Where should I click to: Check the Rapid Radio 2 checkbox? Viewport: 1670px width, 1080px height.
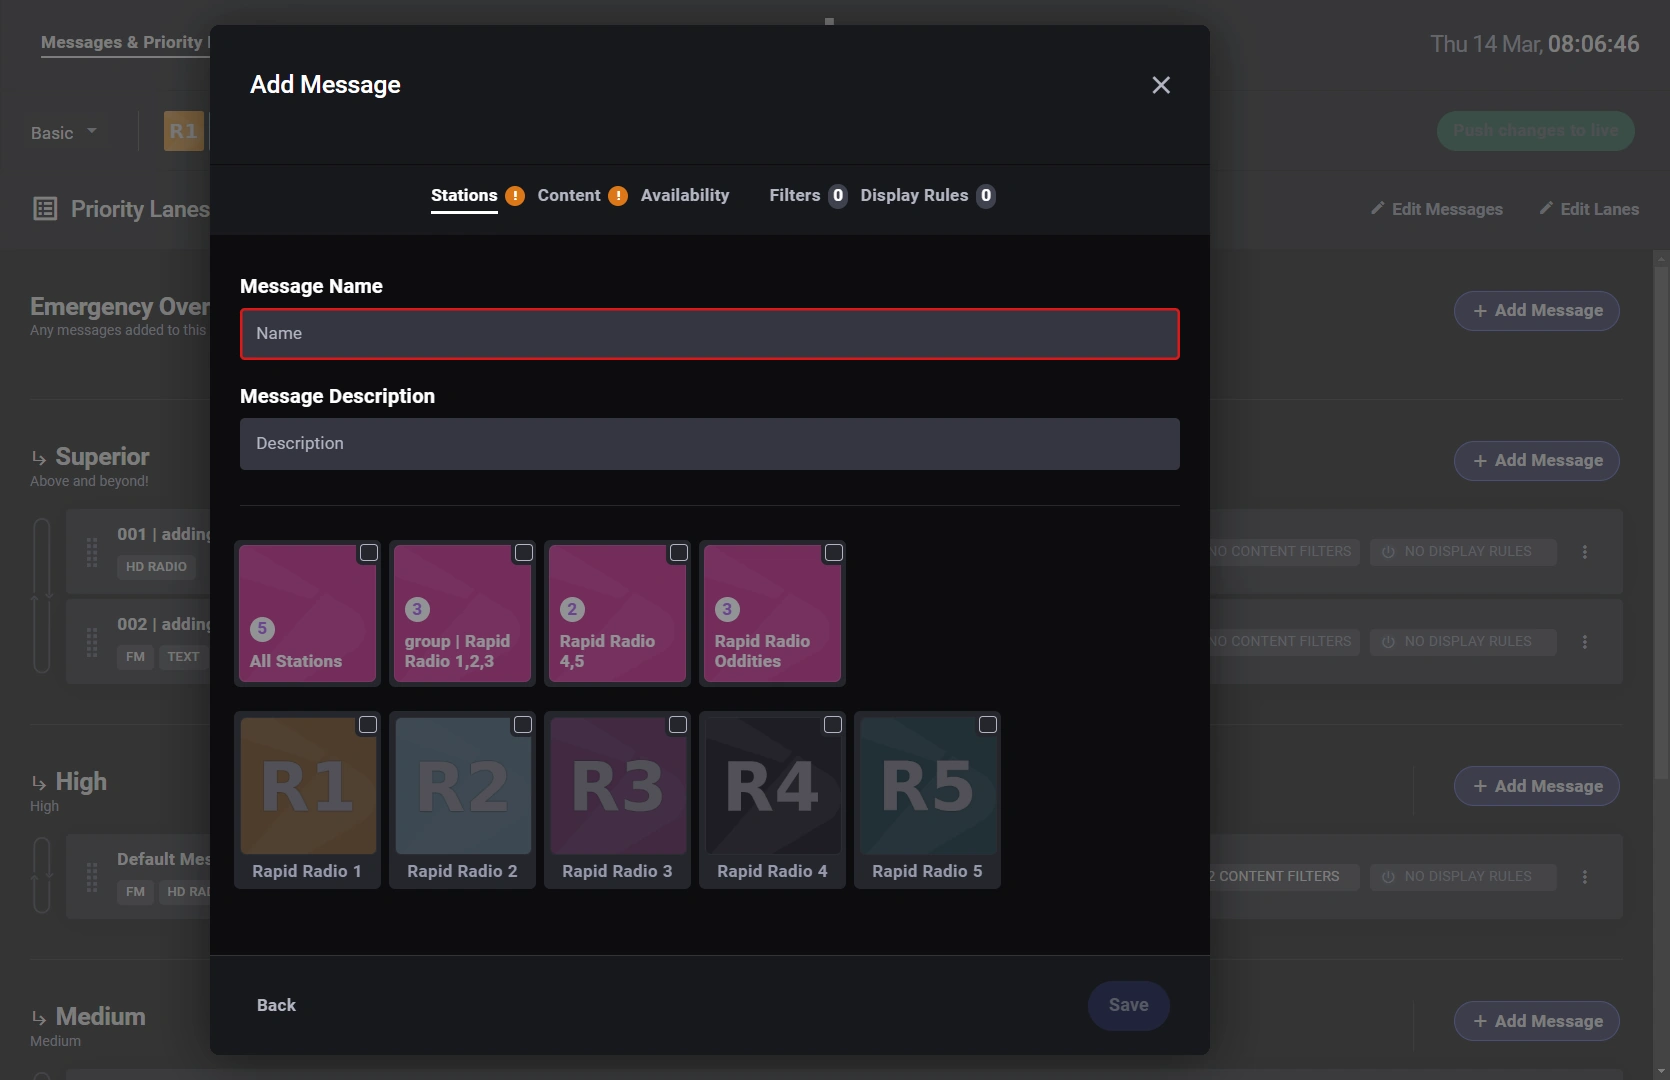coord(523,725)
